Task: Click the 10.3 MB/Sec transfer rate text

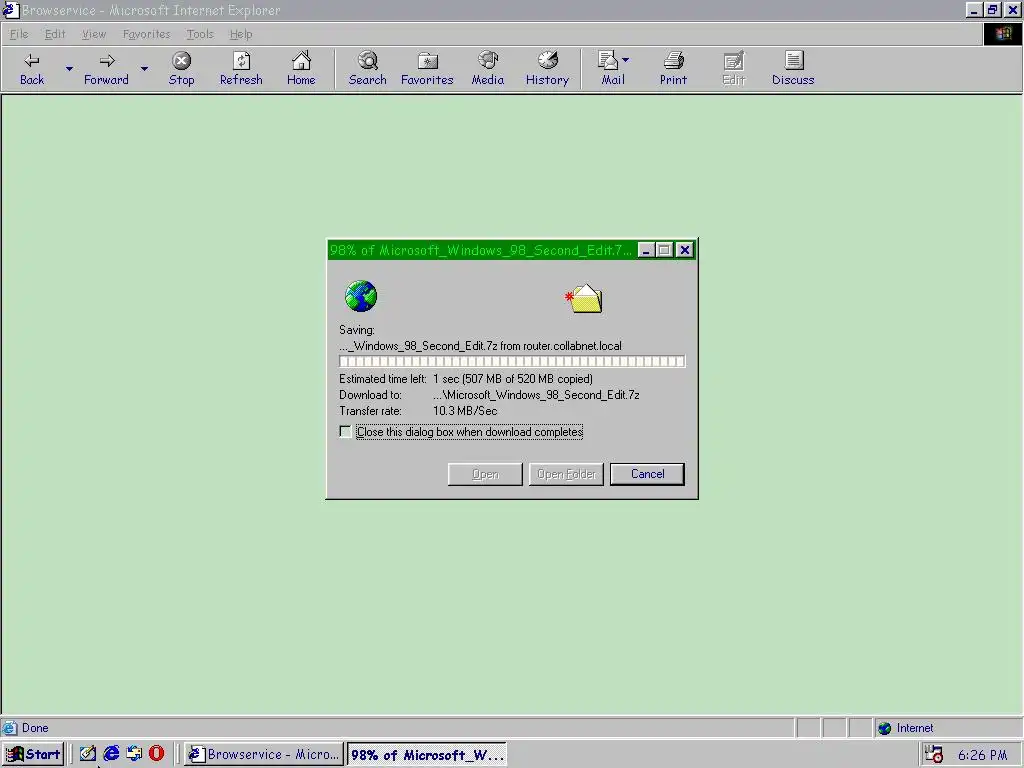Action: [465, 411]
